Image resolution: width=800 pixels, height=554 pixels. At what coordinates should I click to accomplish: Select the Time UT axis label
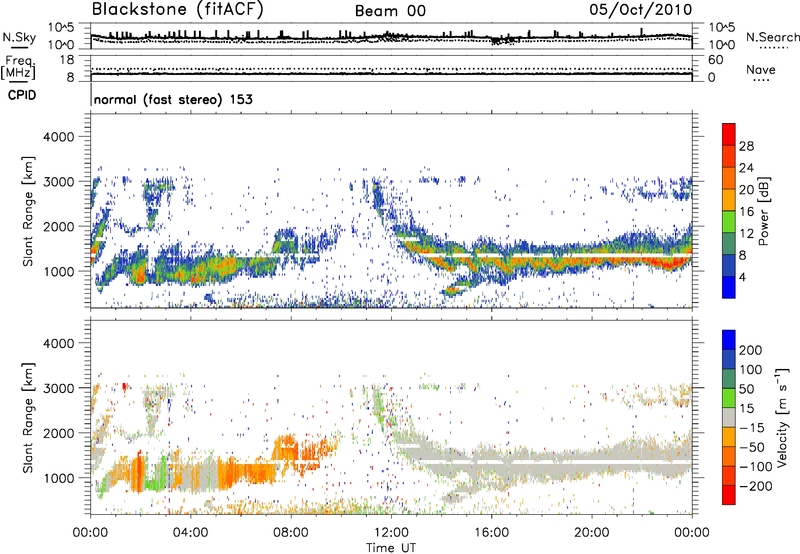pyautogui.click(x=391, y=548)
